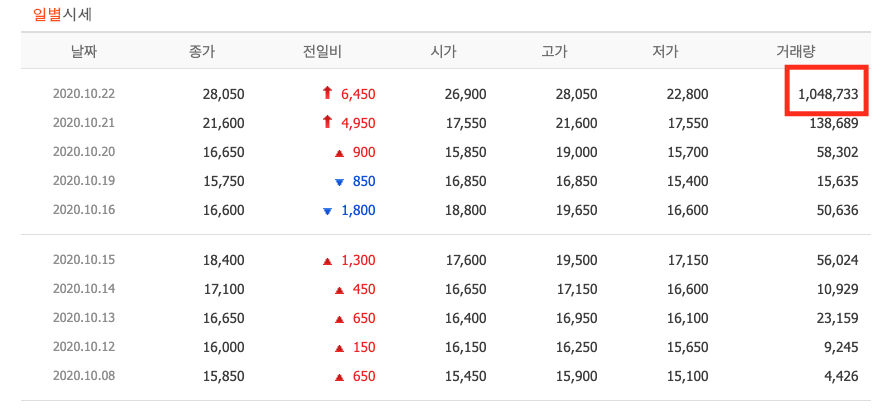Click the red triangle beside 150

[x=339, y=348]
